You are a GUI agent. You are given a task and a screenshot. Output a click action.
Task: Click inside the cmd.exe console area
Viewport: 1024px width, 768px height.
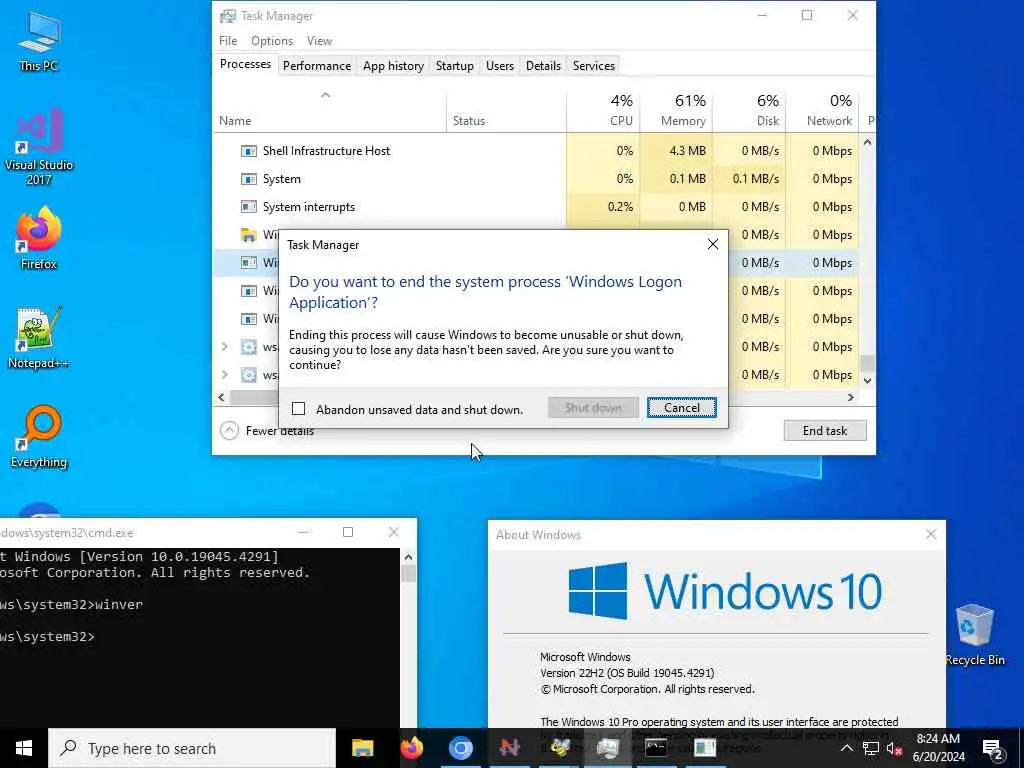click(199, 638)
